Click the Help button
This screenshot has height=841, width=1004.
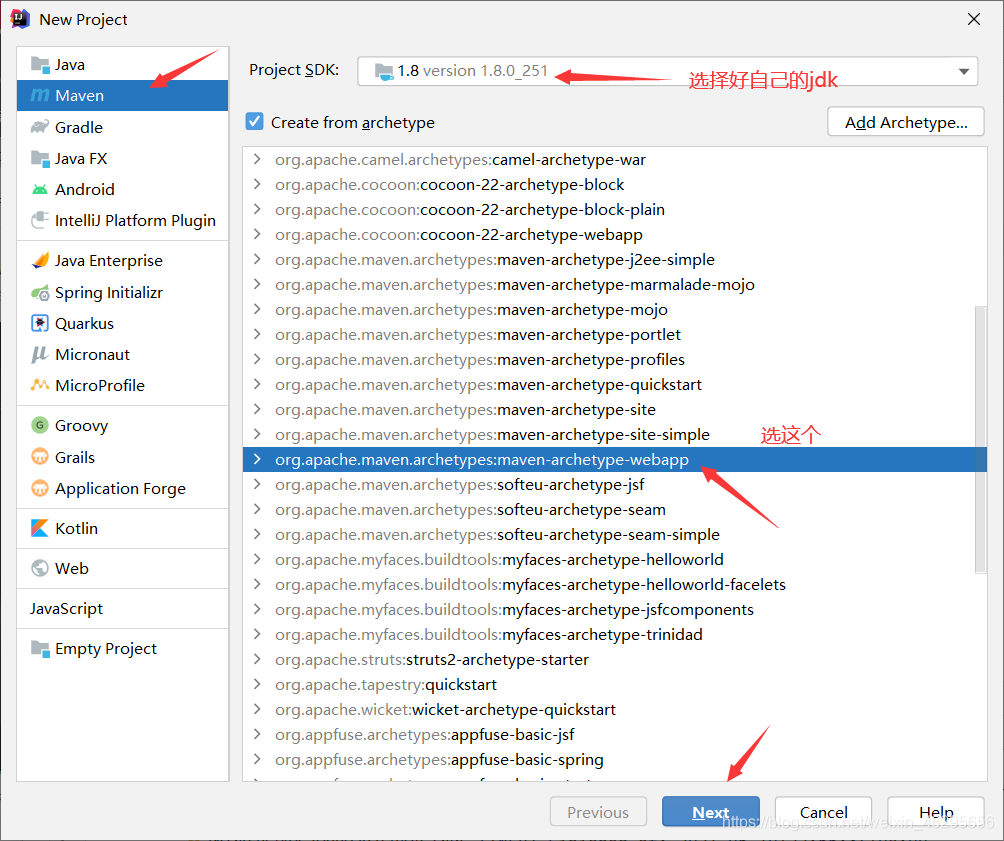935,812
